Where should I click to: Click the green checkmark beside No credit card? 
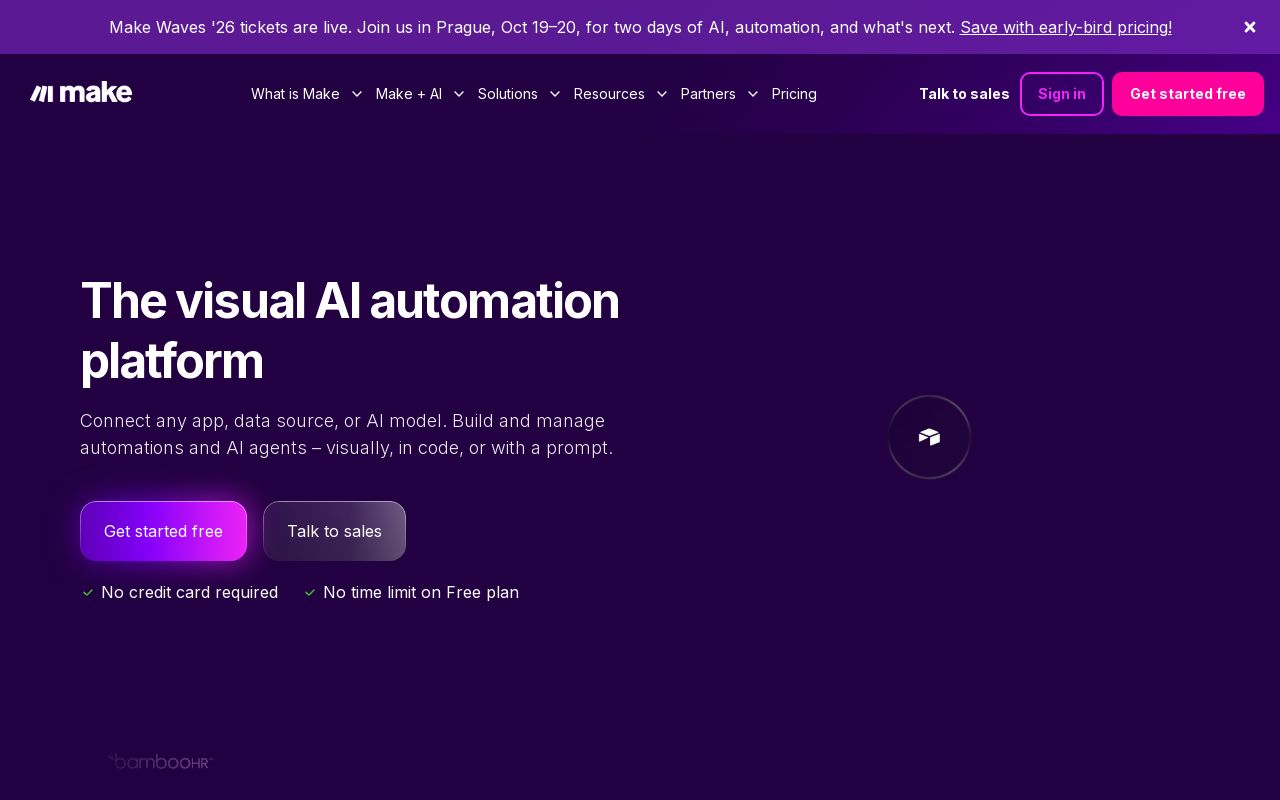[88, 593]
